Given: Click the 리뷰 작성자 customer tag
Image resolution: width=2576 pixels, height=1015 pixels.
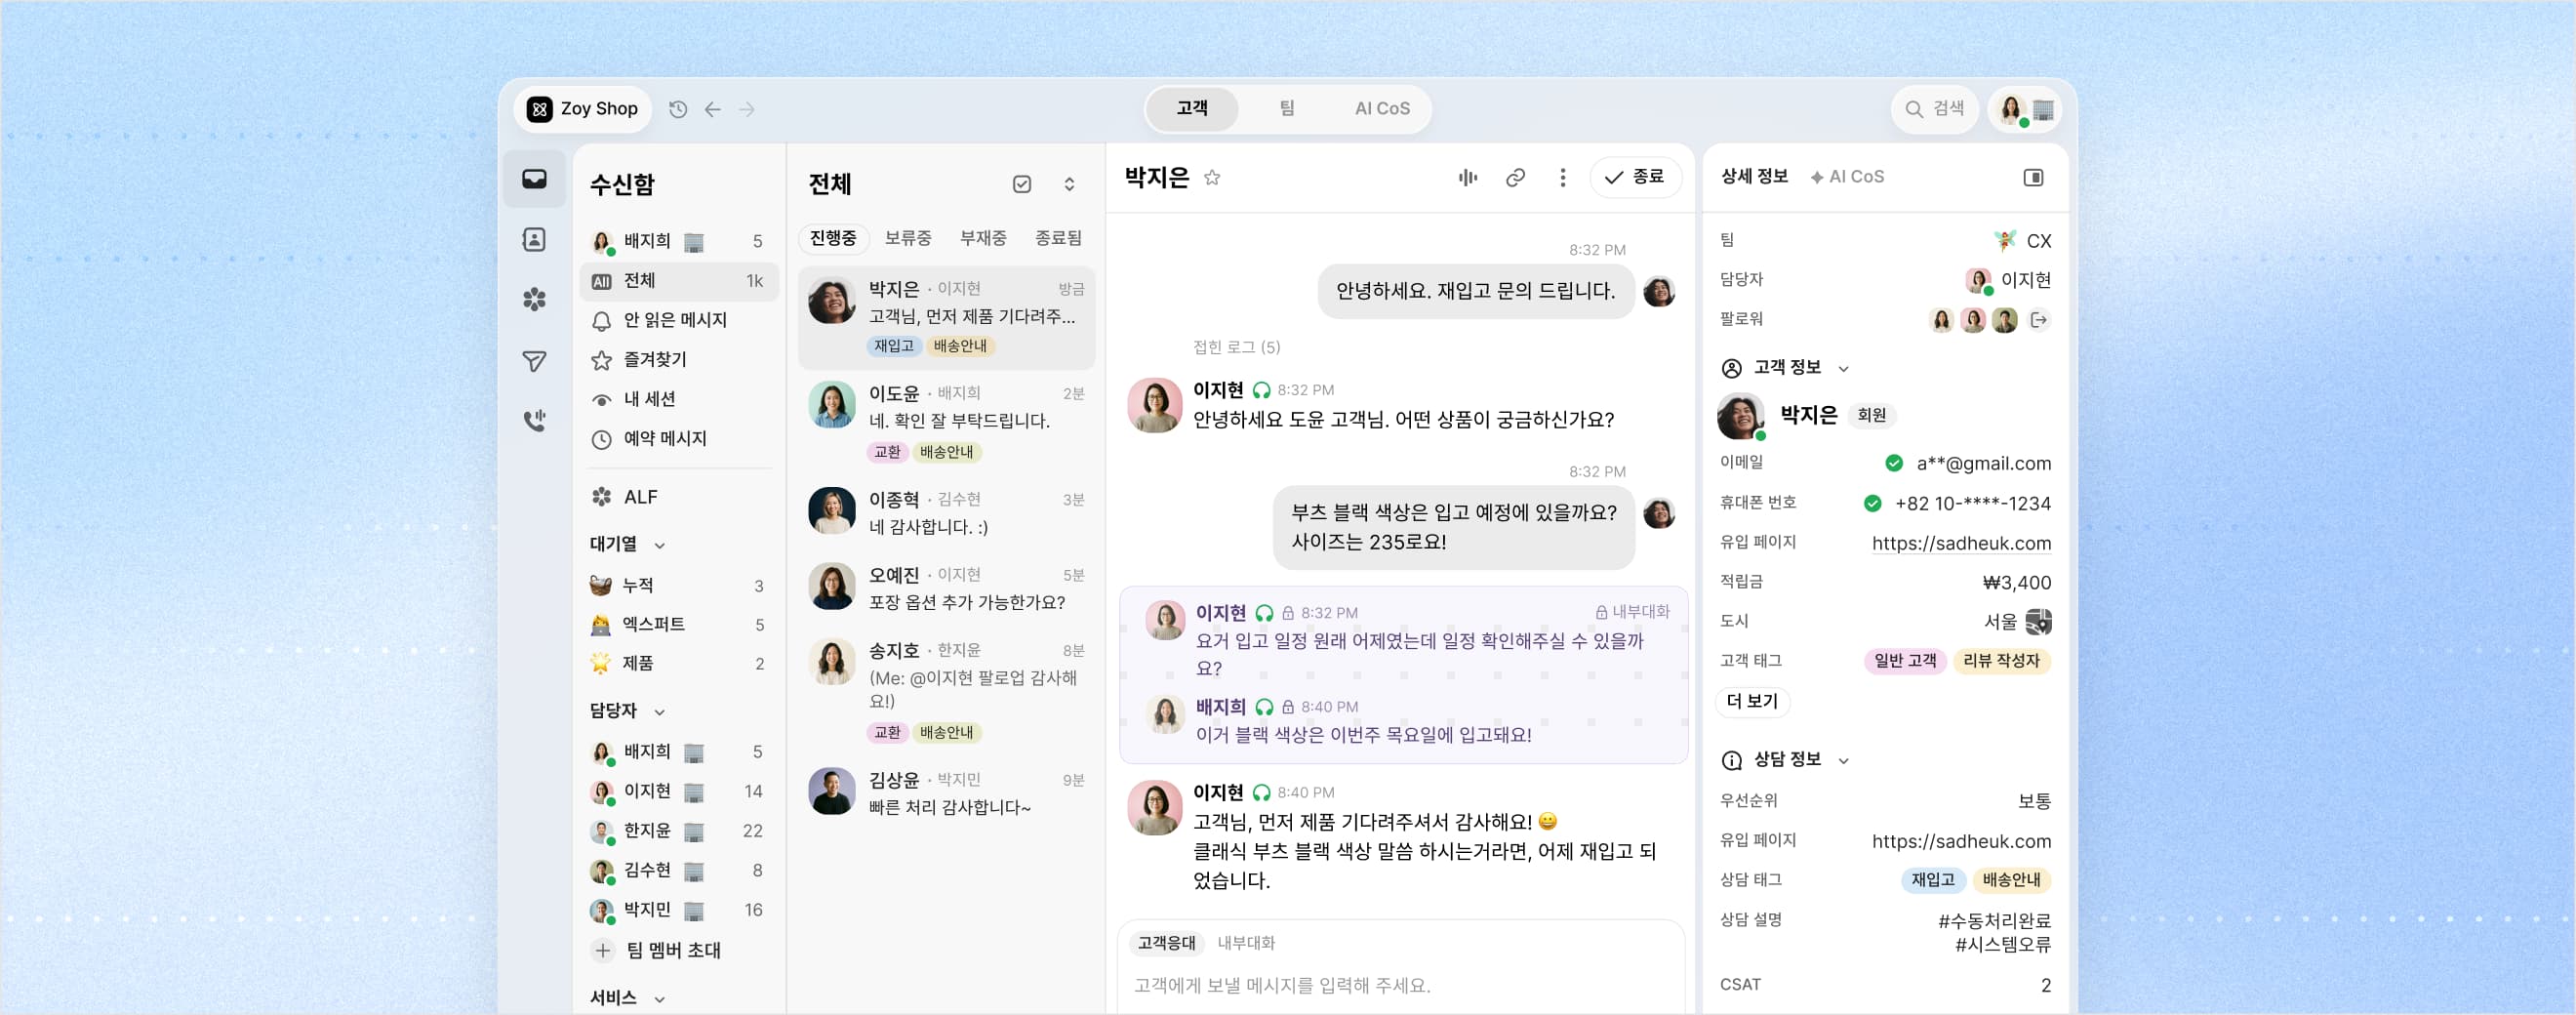Looking at the screenshot, I should (x=2001, y=661).
